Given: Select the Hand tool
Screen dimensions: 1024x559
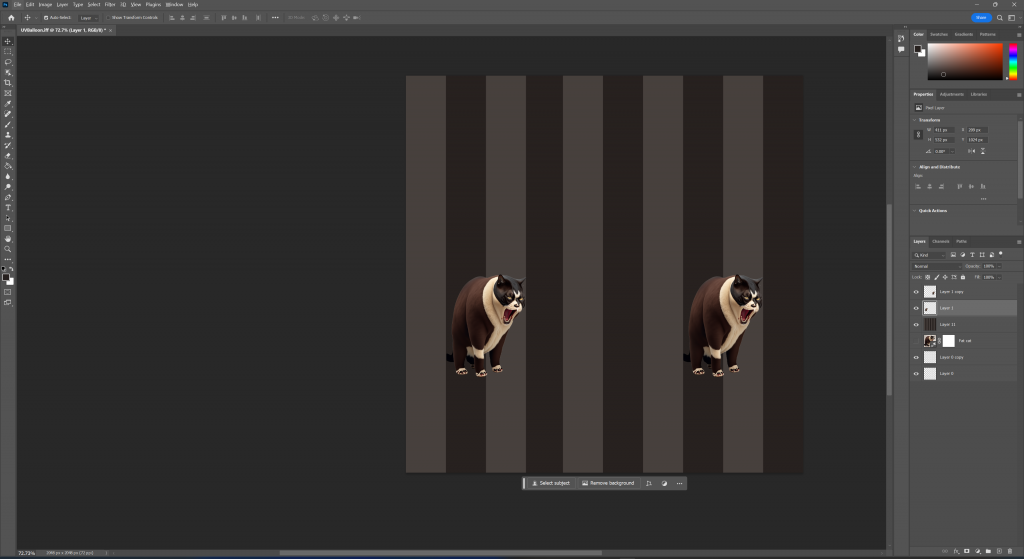Looking at the screenshot, I should (8, 239).
